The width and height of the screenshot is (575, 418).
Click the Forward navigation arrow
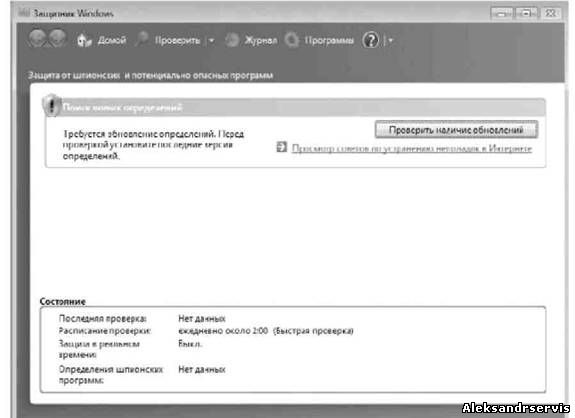point(57,38)
